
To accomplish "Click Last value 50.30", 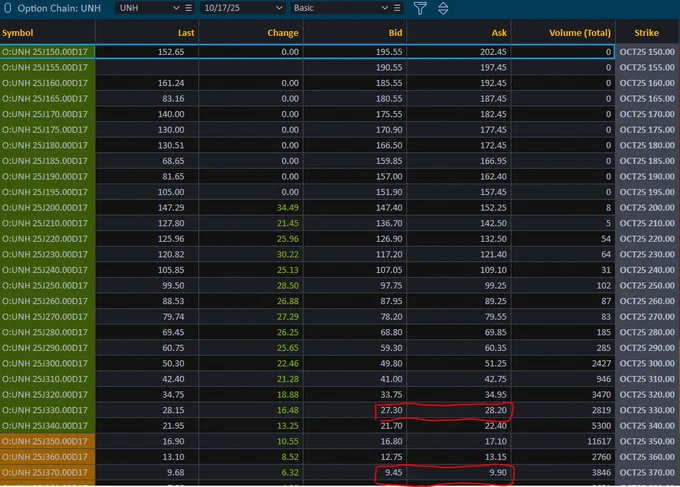I will click(x=173, y=363).
